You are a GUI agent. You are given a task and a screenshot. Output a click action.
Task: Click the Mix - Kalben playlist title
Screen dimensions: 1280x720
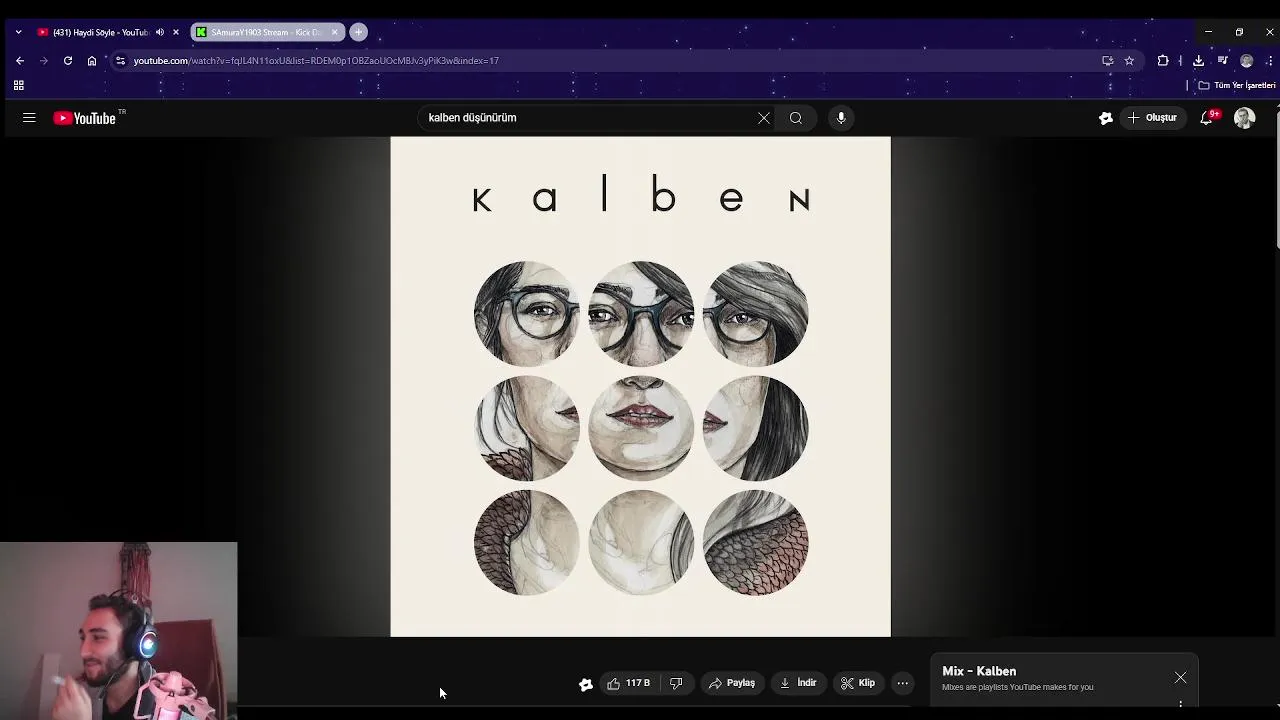[979, 671]
